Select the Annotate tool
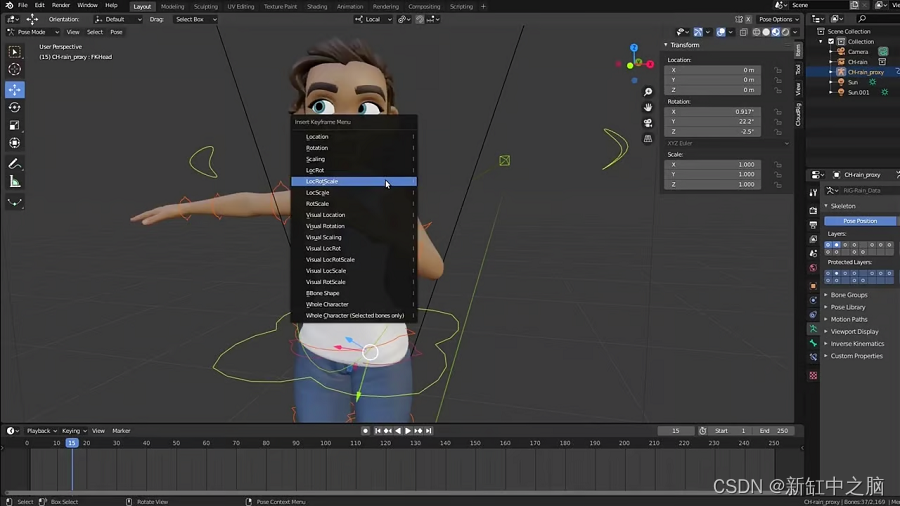The height and width of the screenshot is (506, 900). pos(15,164)
